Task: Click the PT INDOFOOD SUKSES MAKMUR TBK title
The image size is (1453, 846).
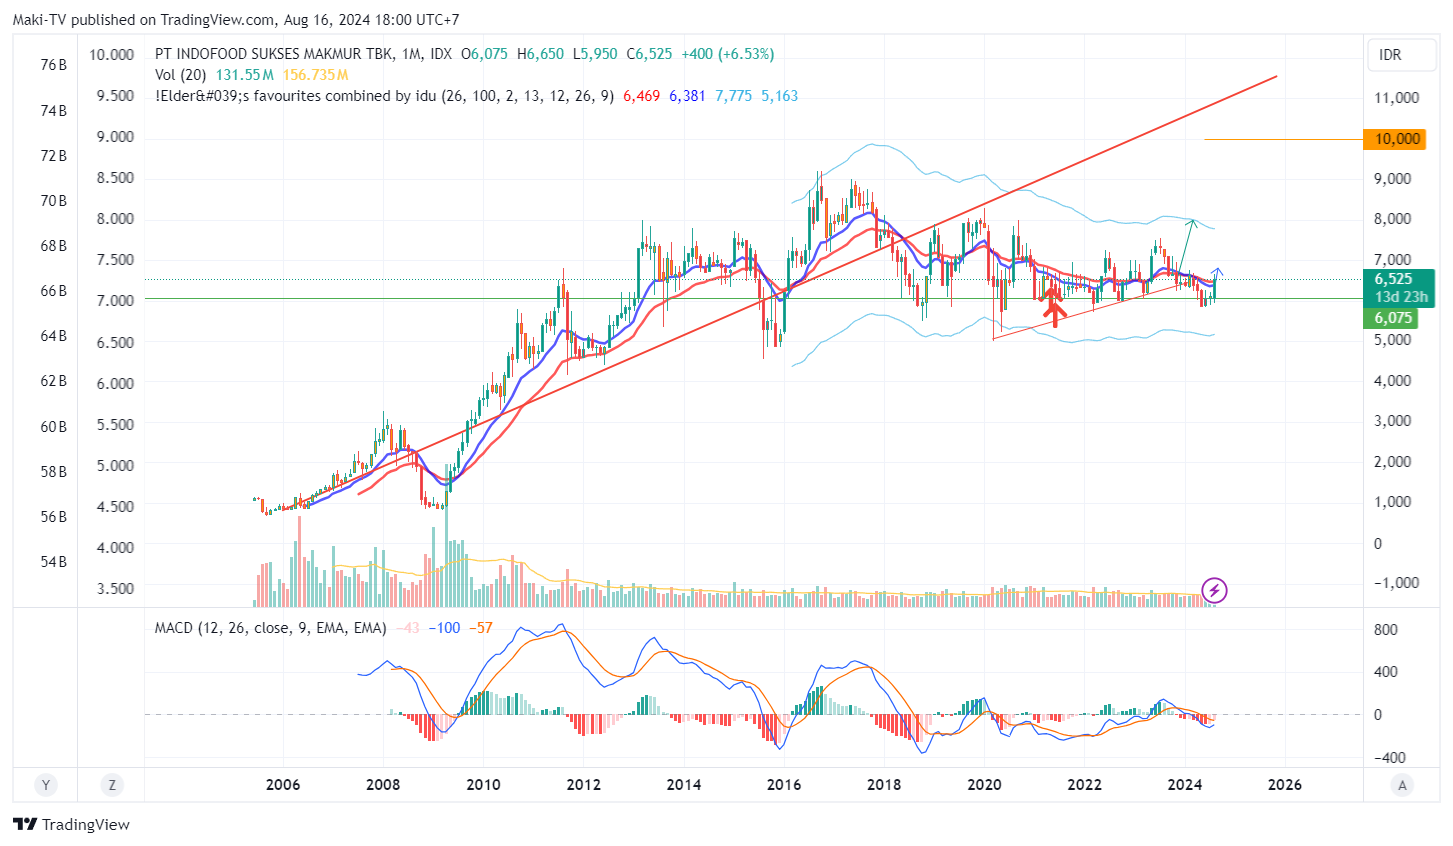Action: [x=275, y=54]
